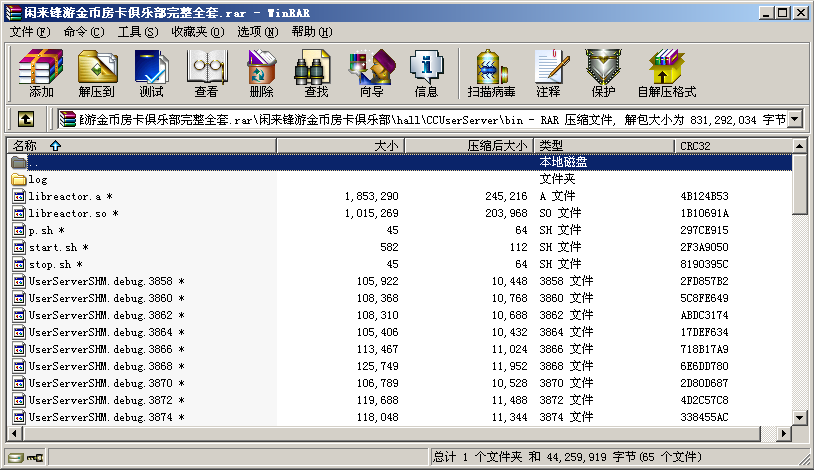
Task: Launch the 向导 (Wizard) tool
Action: tap(371, 74)
